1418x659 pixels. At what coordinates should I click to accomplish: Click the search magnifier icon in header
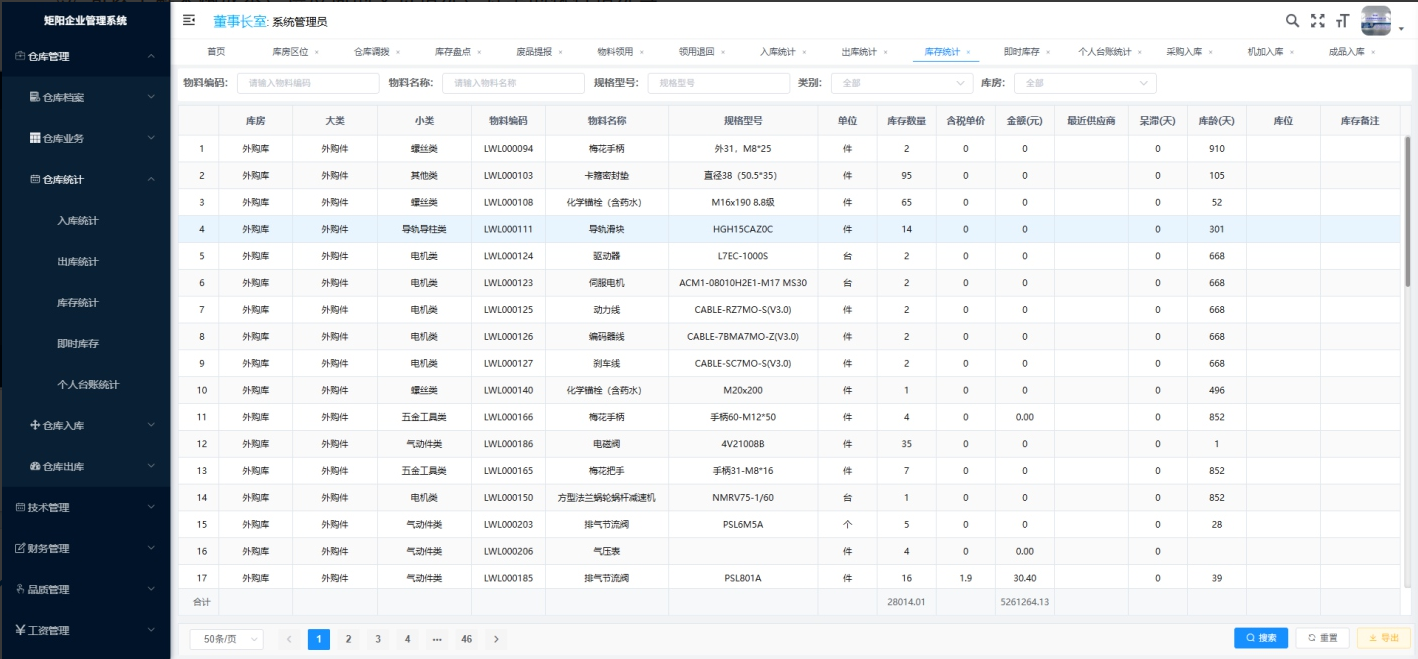(x=1292, y=20)
